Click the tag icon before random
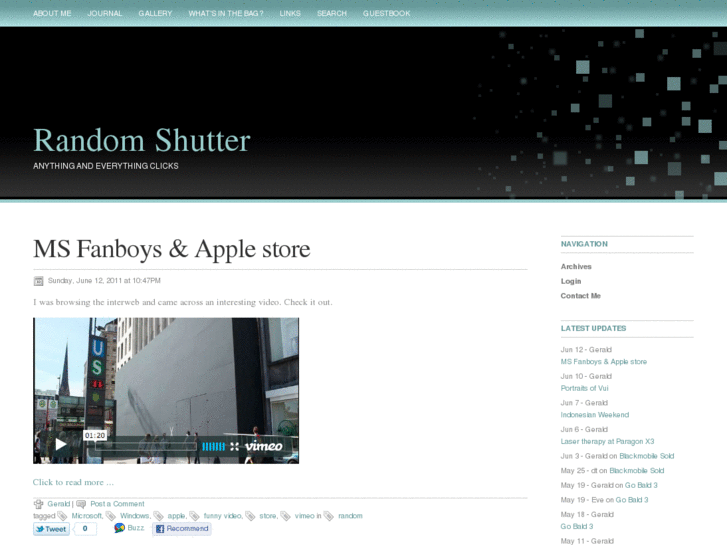This screenshot has height=545, width=727. pyautogui.click(x=329, y=516)
